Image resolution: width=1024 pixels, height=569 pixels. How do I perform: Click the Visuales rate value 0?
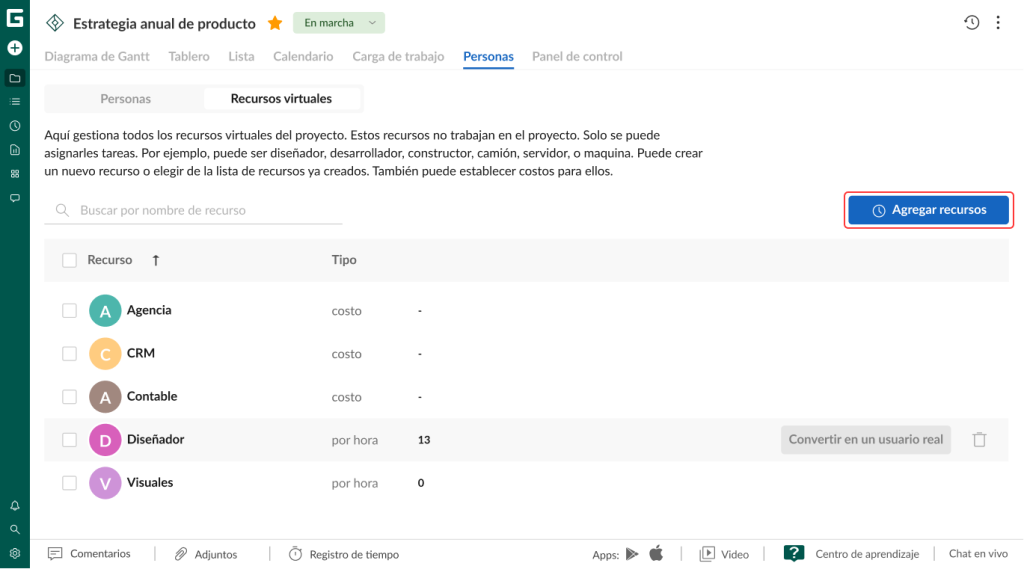point(421,483)
